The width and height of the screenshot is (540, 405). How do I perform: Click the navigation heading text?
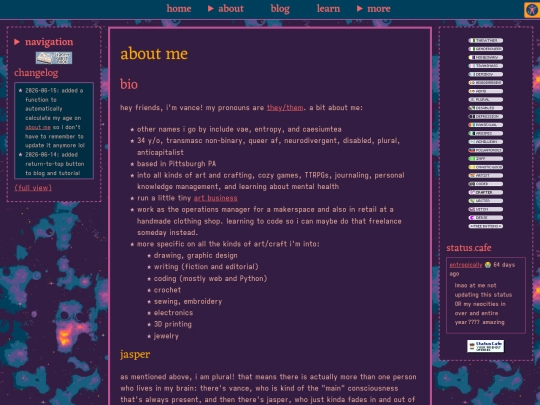(49, 42)
